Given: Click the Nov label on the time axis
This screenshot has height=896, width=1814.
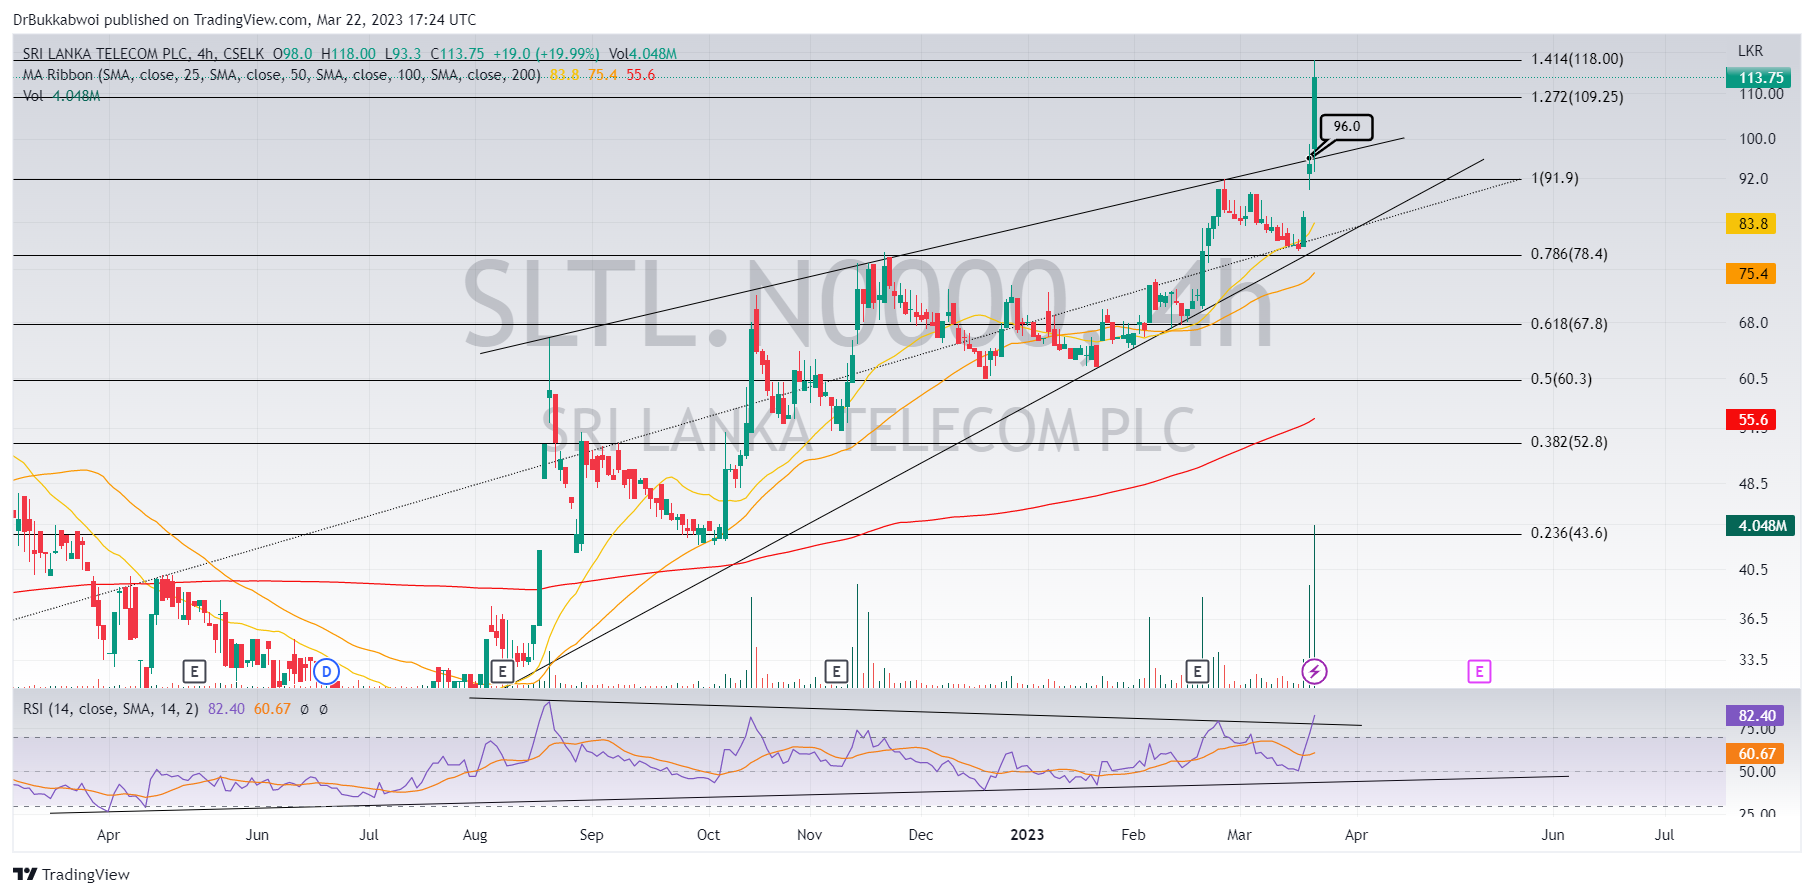Looking at the screenshot, I should click(x=809, y=835).
